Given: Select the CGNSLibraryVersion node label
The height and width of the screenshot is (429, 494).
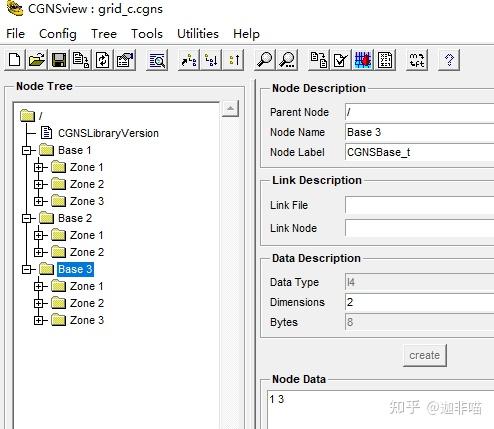Looking at the screenshot, I should pyautogui.click(x=108, y=133).
